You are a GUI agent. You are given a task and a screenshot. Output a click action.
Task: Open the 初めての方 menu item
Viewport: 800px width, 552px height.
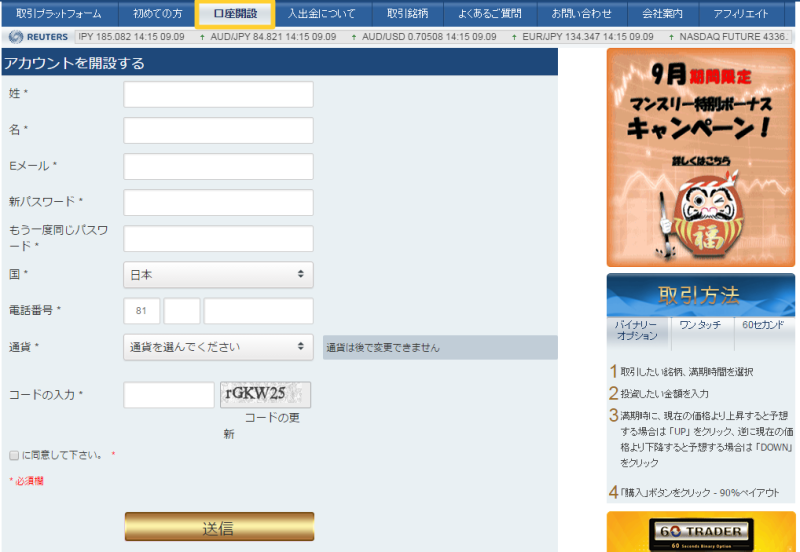[158, 14]
